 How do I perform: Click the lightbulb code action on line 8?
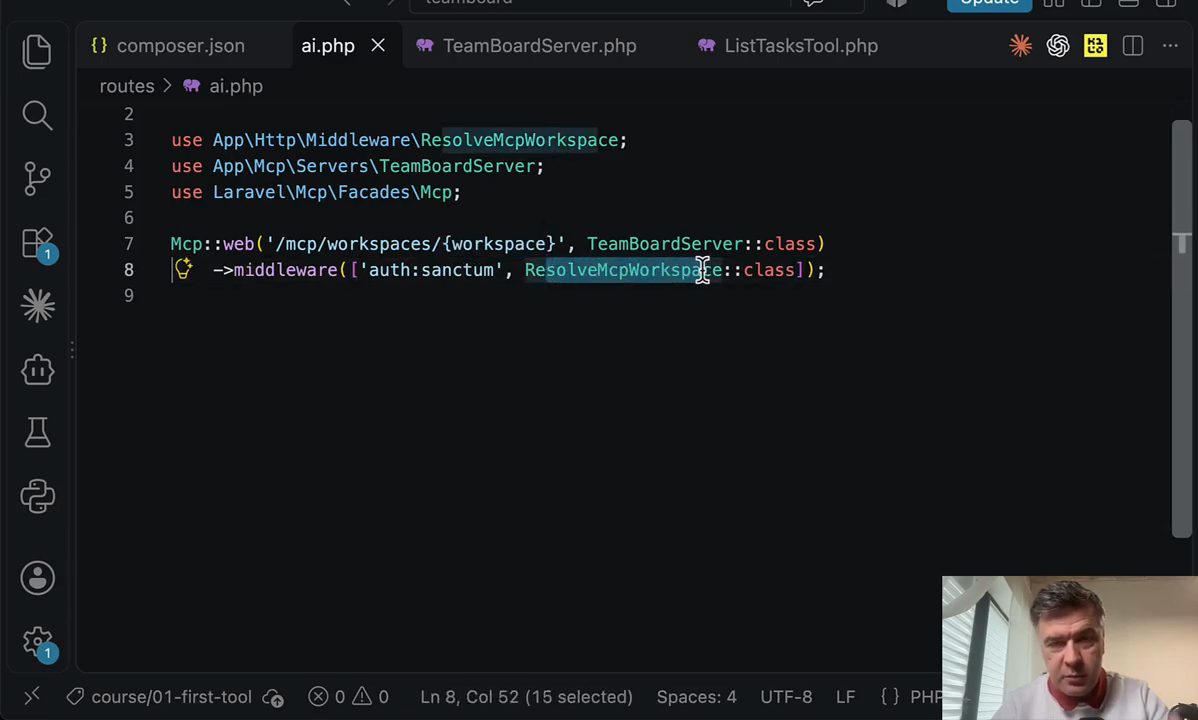click(x=183, y=268)
